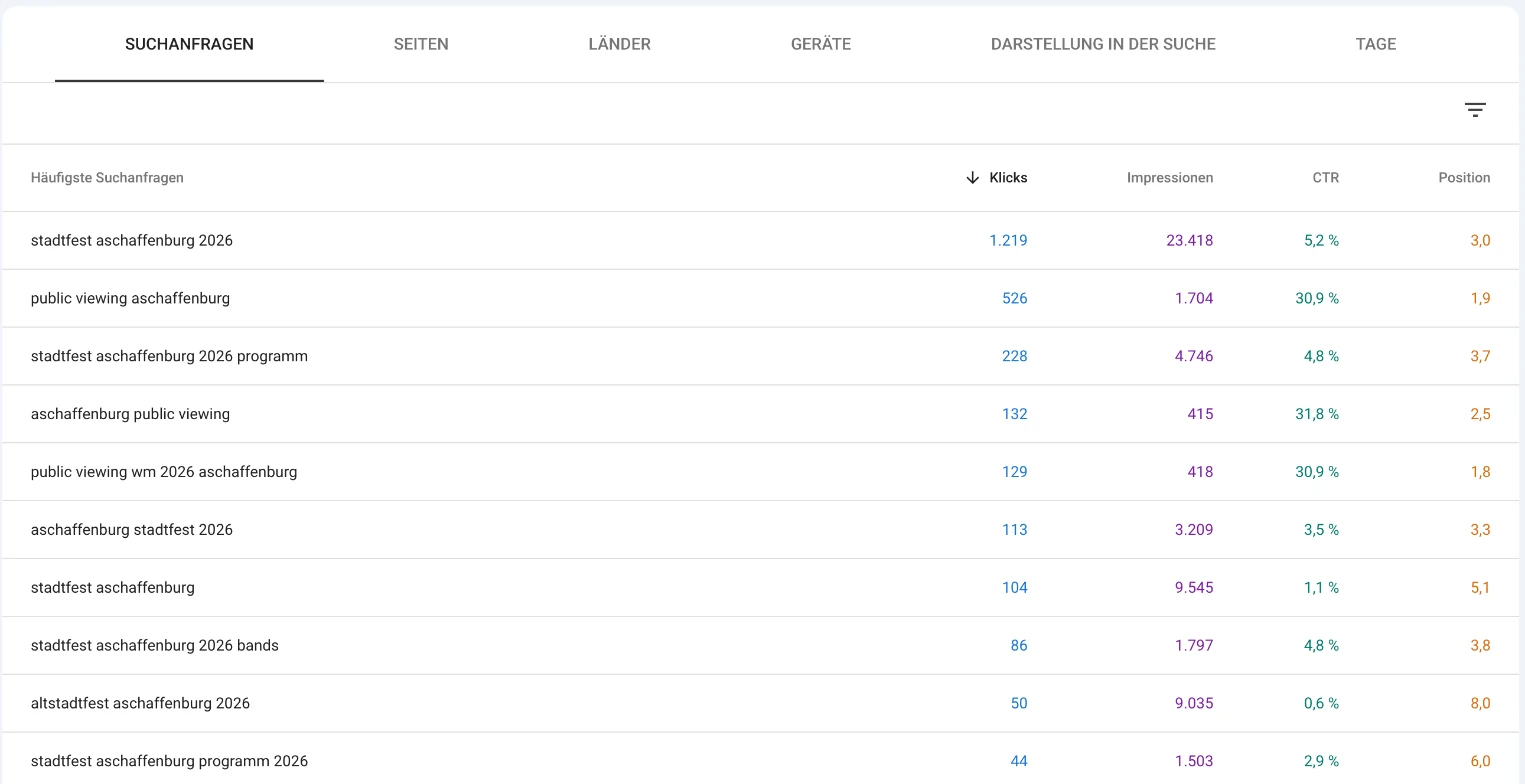Show the Tage tab

coord(1376,44)
